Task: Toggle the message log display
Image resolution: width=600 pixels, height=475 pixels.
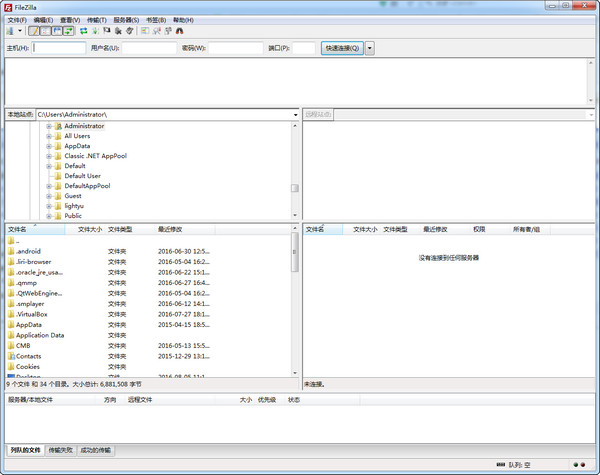Action: click(33, 31)
